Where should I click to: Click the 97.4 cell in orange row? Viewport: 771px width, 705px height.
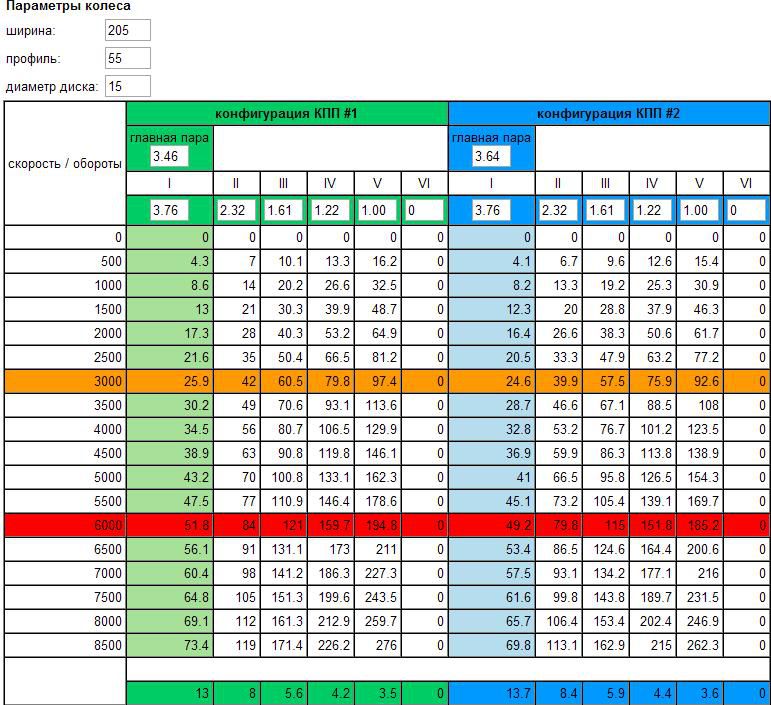[378, 381]
